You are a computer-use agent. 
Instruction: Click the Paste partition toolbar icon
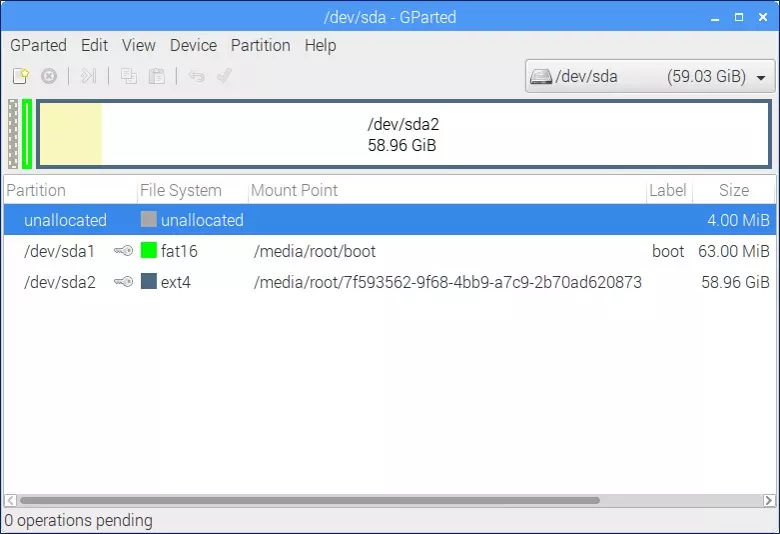point(157,76)
